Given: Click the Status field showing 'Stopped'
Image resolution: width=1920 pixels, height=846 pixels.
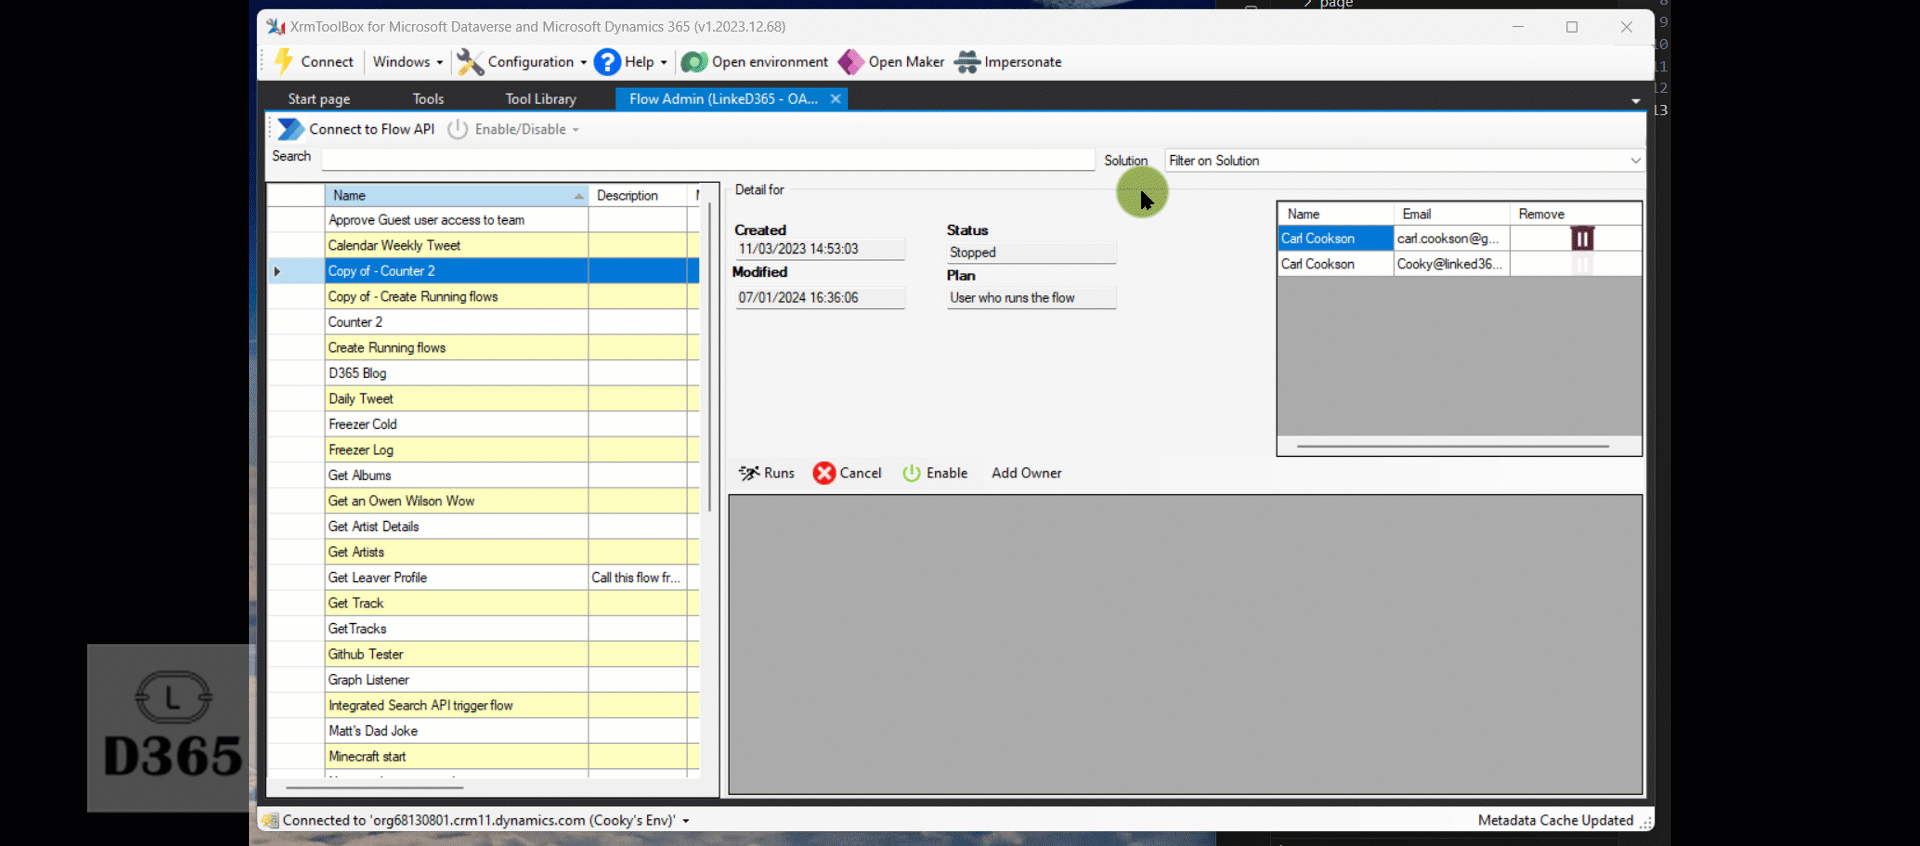Looking at the screenshot, I should [1031, 253].
